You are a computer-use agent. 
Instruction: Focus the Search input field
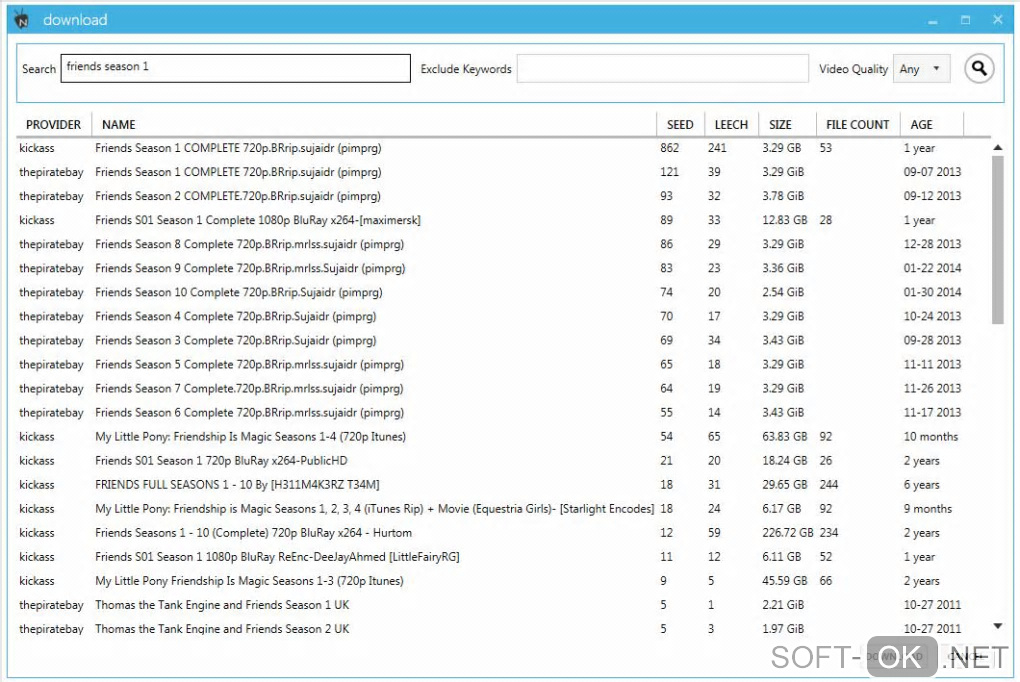tap(235, 68)
